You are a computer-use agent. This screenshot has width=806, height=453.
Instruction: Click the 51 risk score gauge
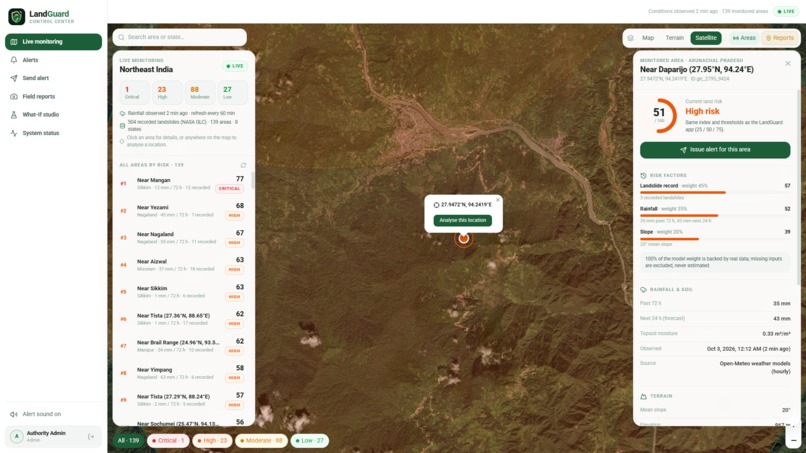click(x=660, y=115)
